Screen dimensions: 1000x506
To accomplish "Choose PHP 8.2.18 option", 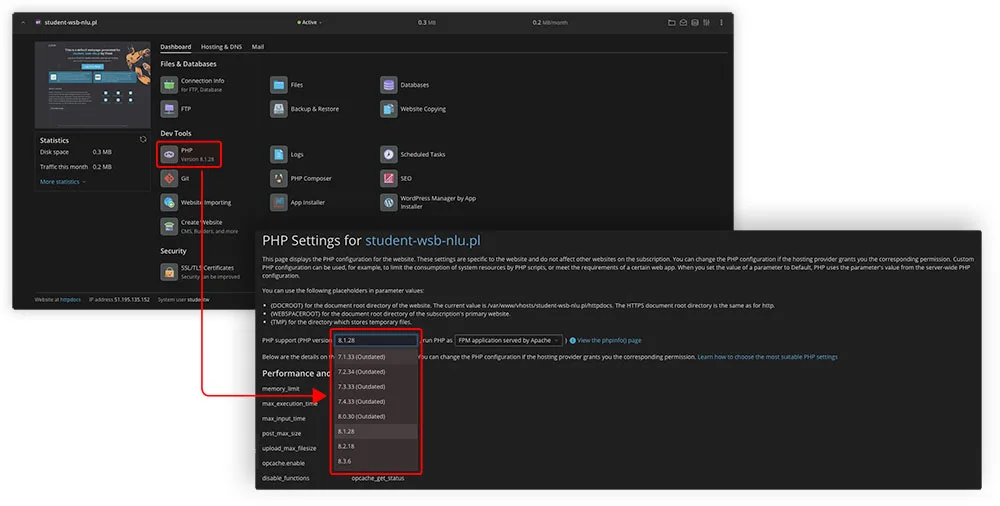I will point(376,446).
